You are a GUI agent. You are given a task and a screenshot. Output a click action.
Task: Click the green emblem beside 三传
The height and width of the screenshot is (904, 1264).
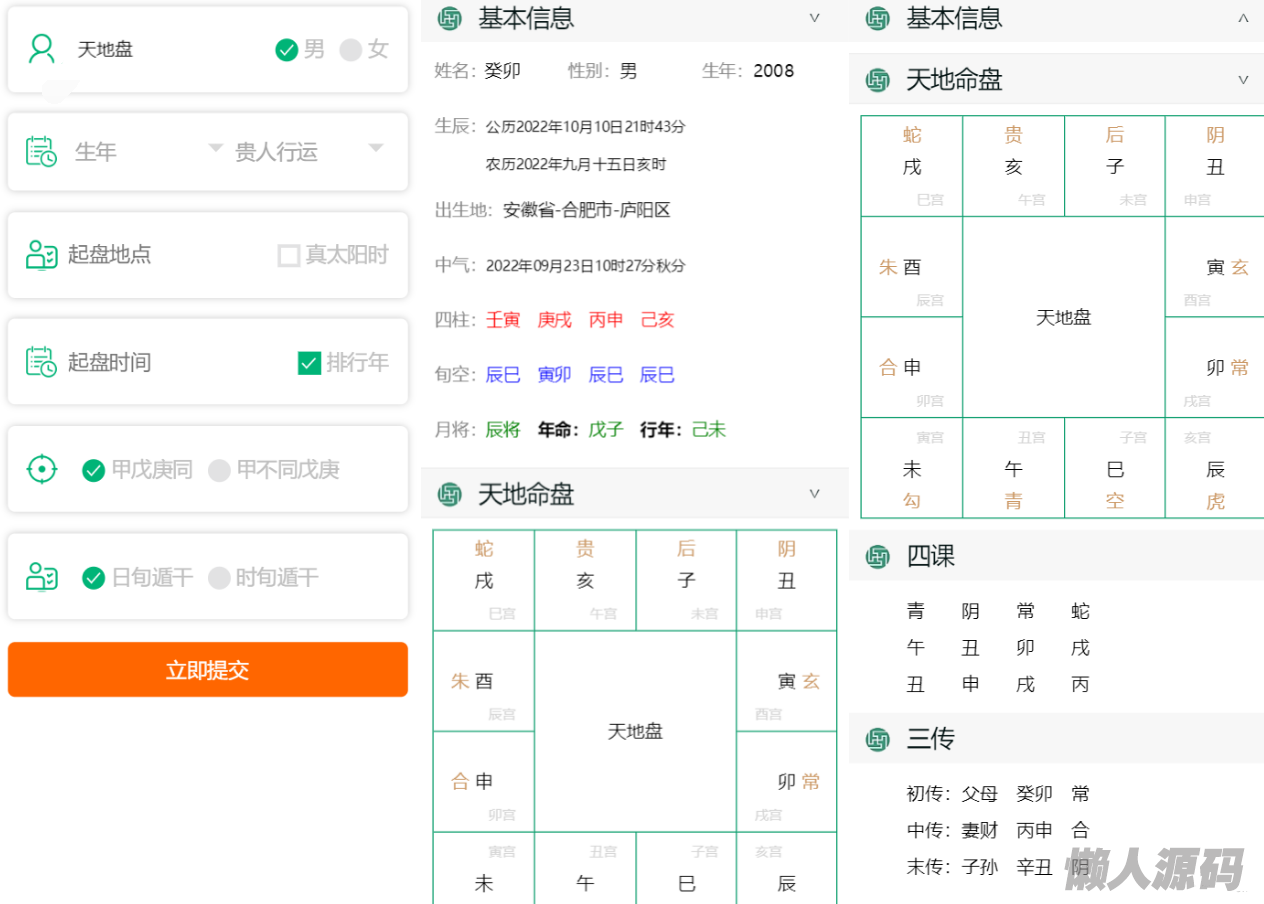tap(878, 739)
